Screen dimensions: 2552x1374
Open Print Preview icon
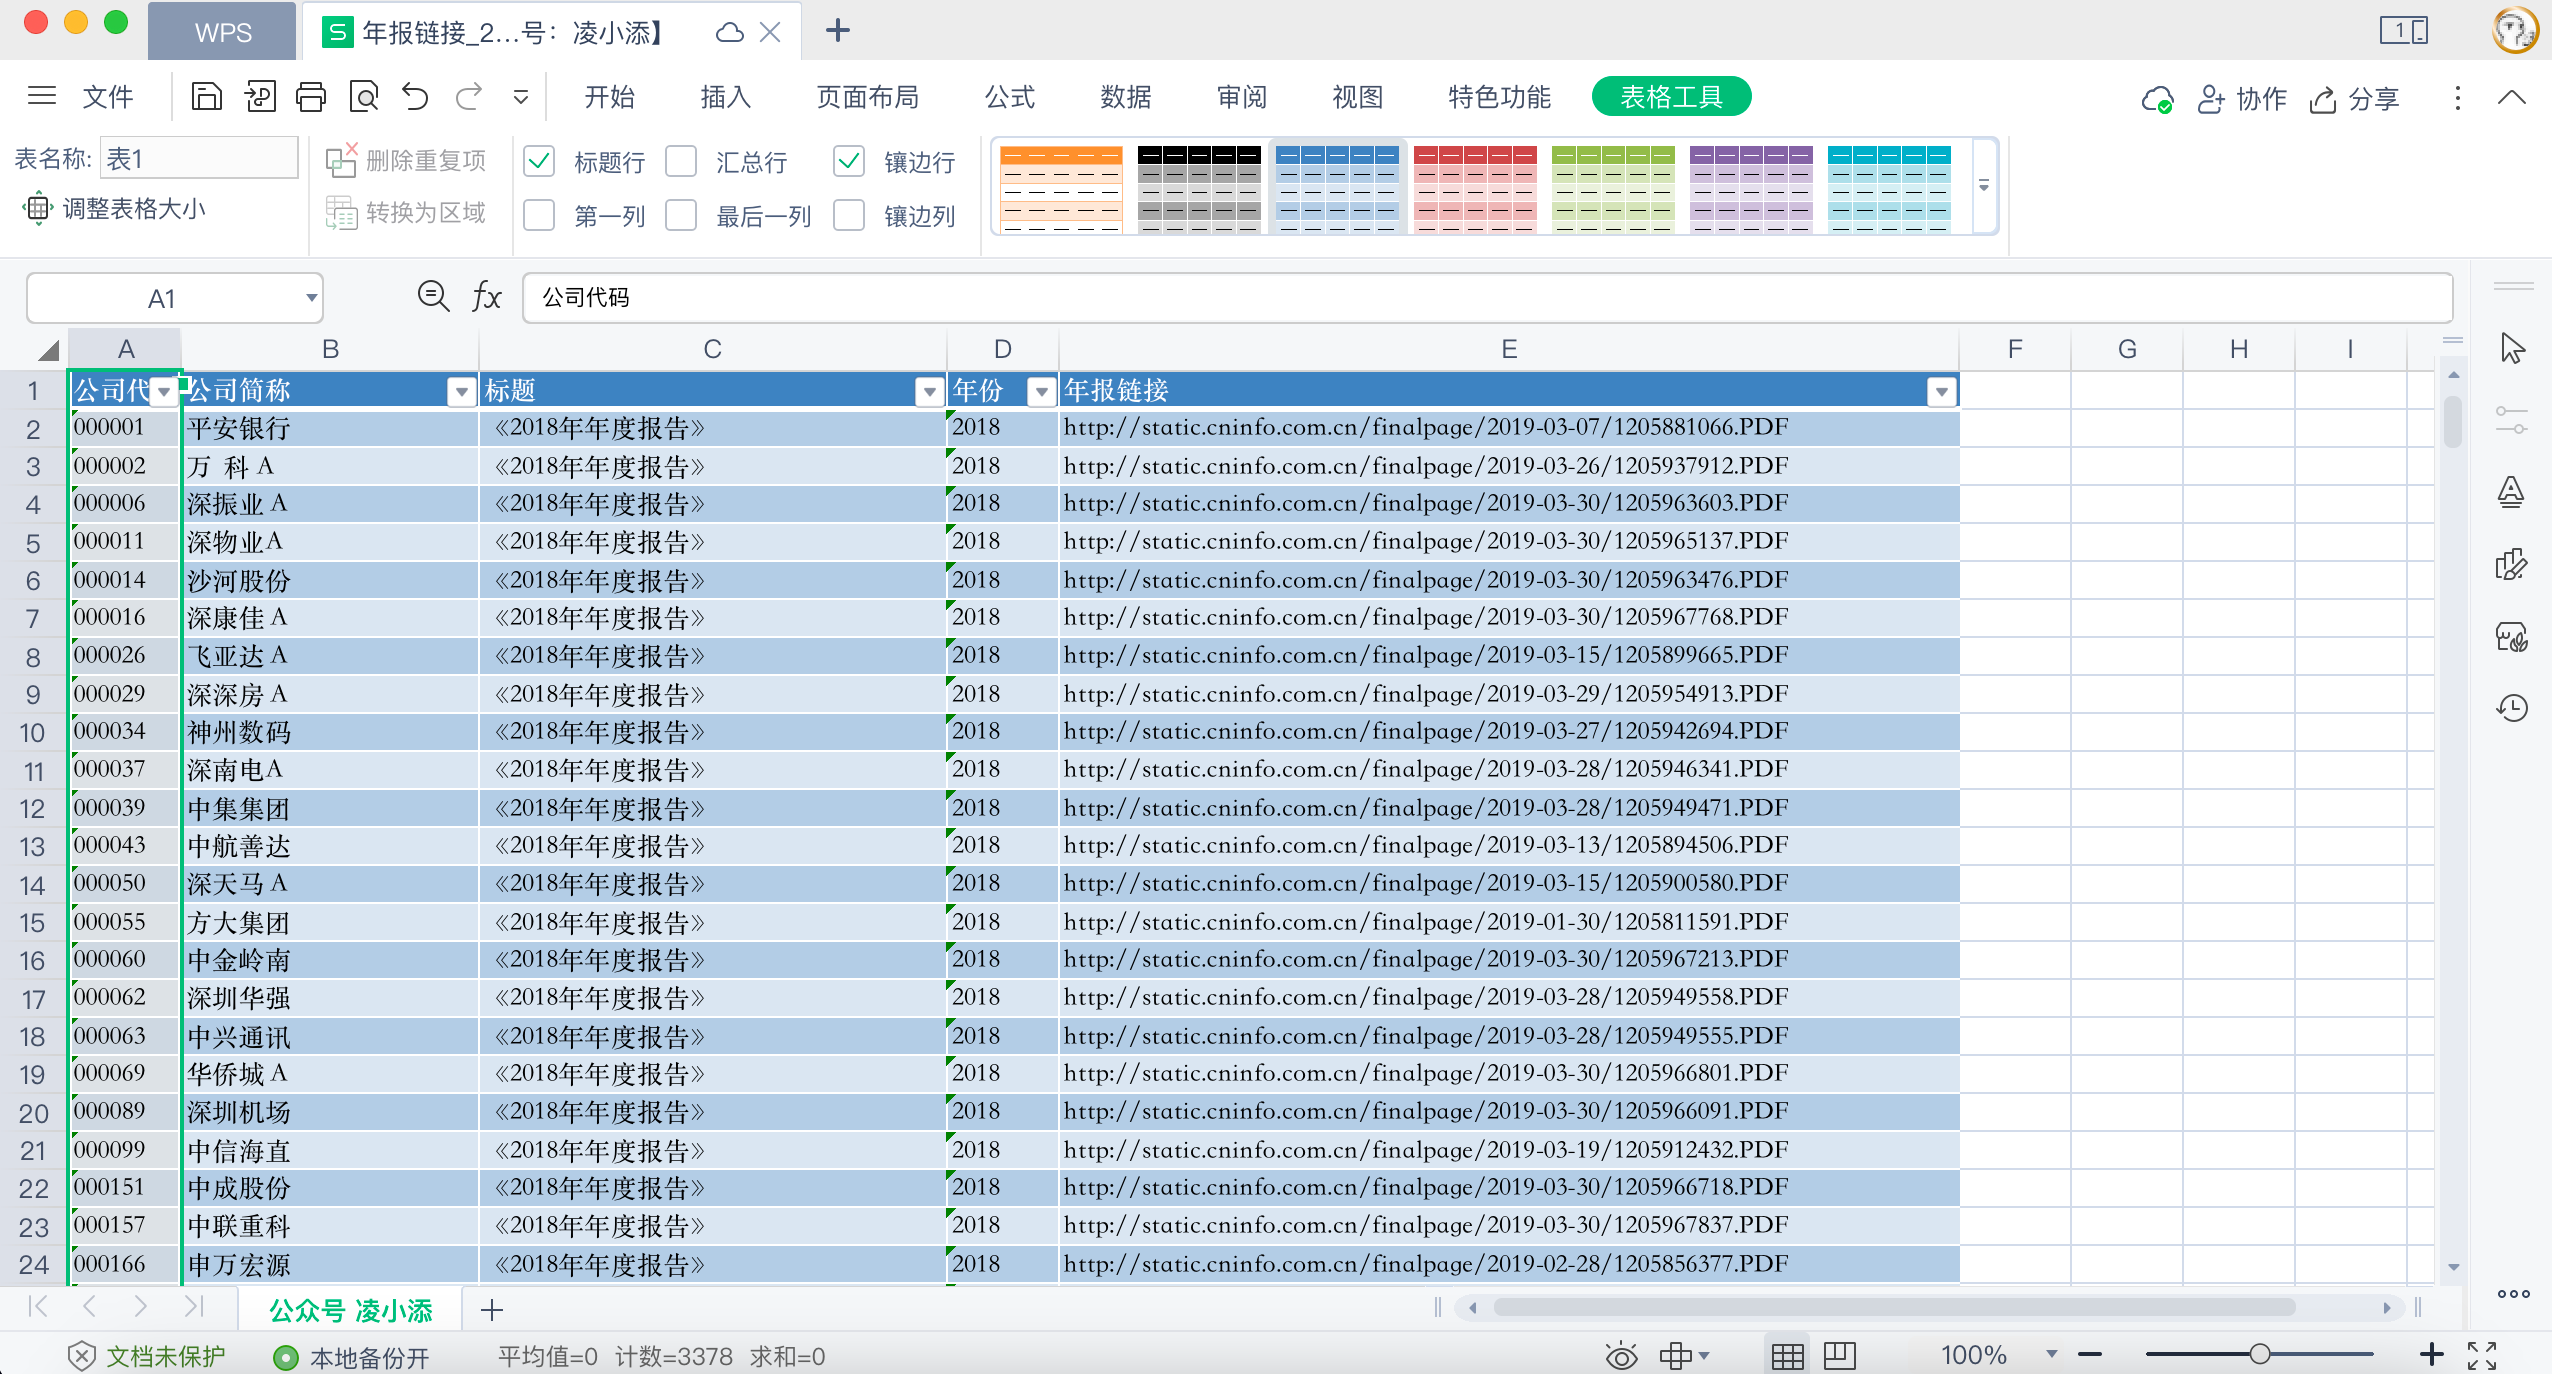pyautogui.click(x=364, y=97)
